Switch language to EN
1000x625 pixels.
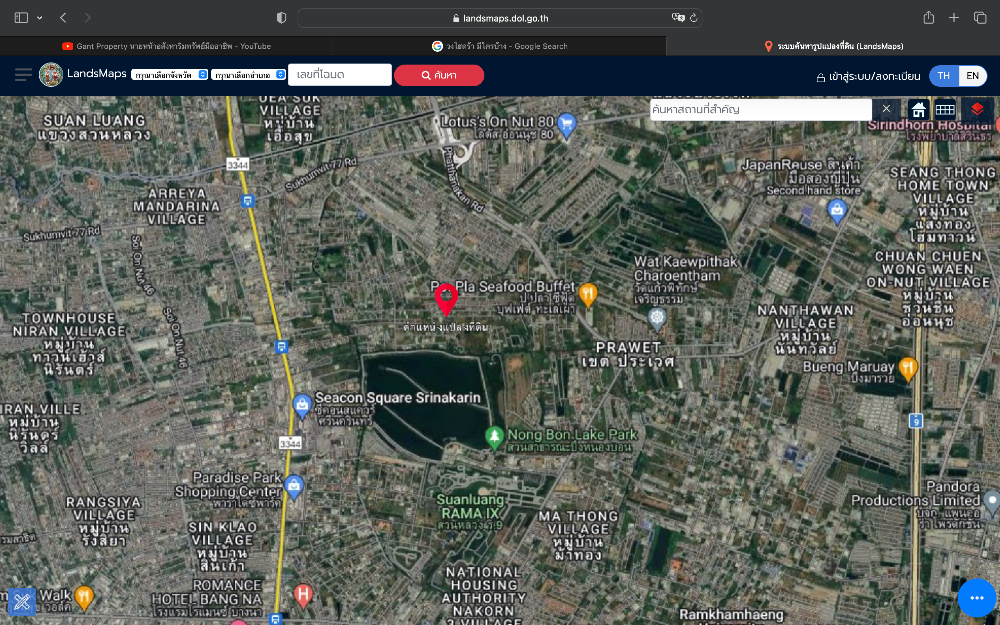pos(972,76)
